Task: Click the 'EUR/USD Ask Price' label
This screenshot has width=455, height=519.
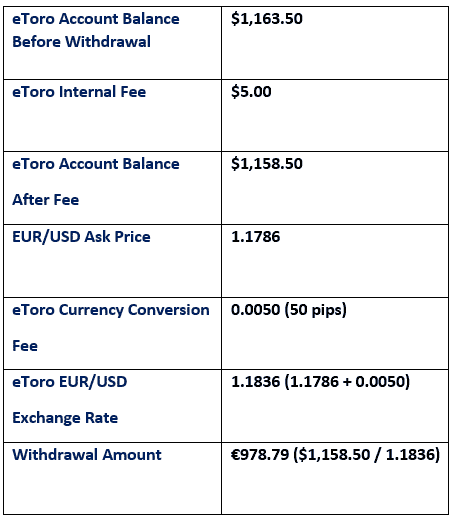Action: [81, 237]
